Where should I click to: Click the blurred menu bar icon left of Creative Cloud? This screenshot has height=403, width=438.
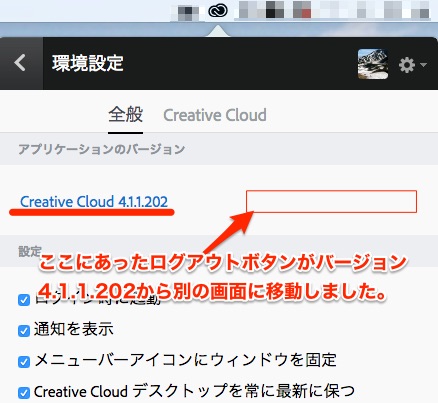(x=188, y=13)
